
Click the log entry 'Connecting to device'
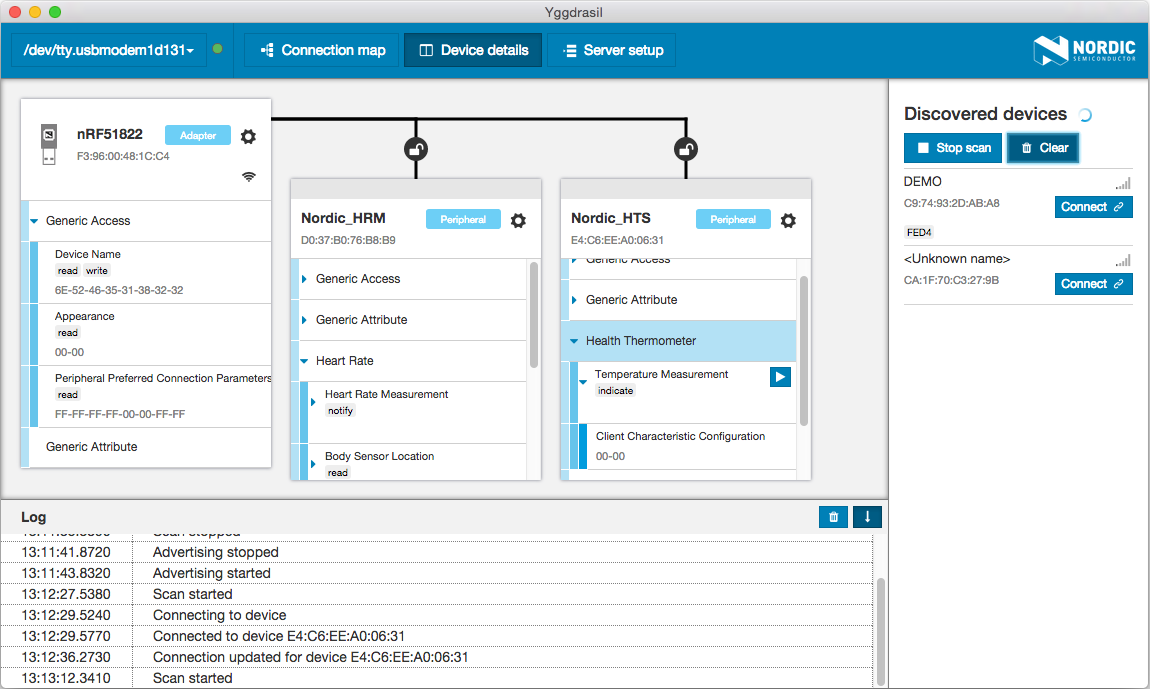click(x=219, y=615)
